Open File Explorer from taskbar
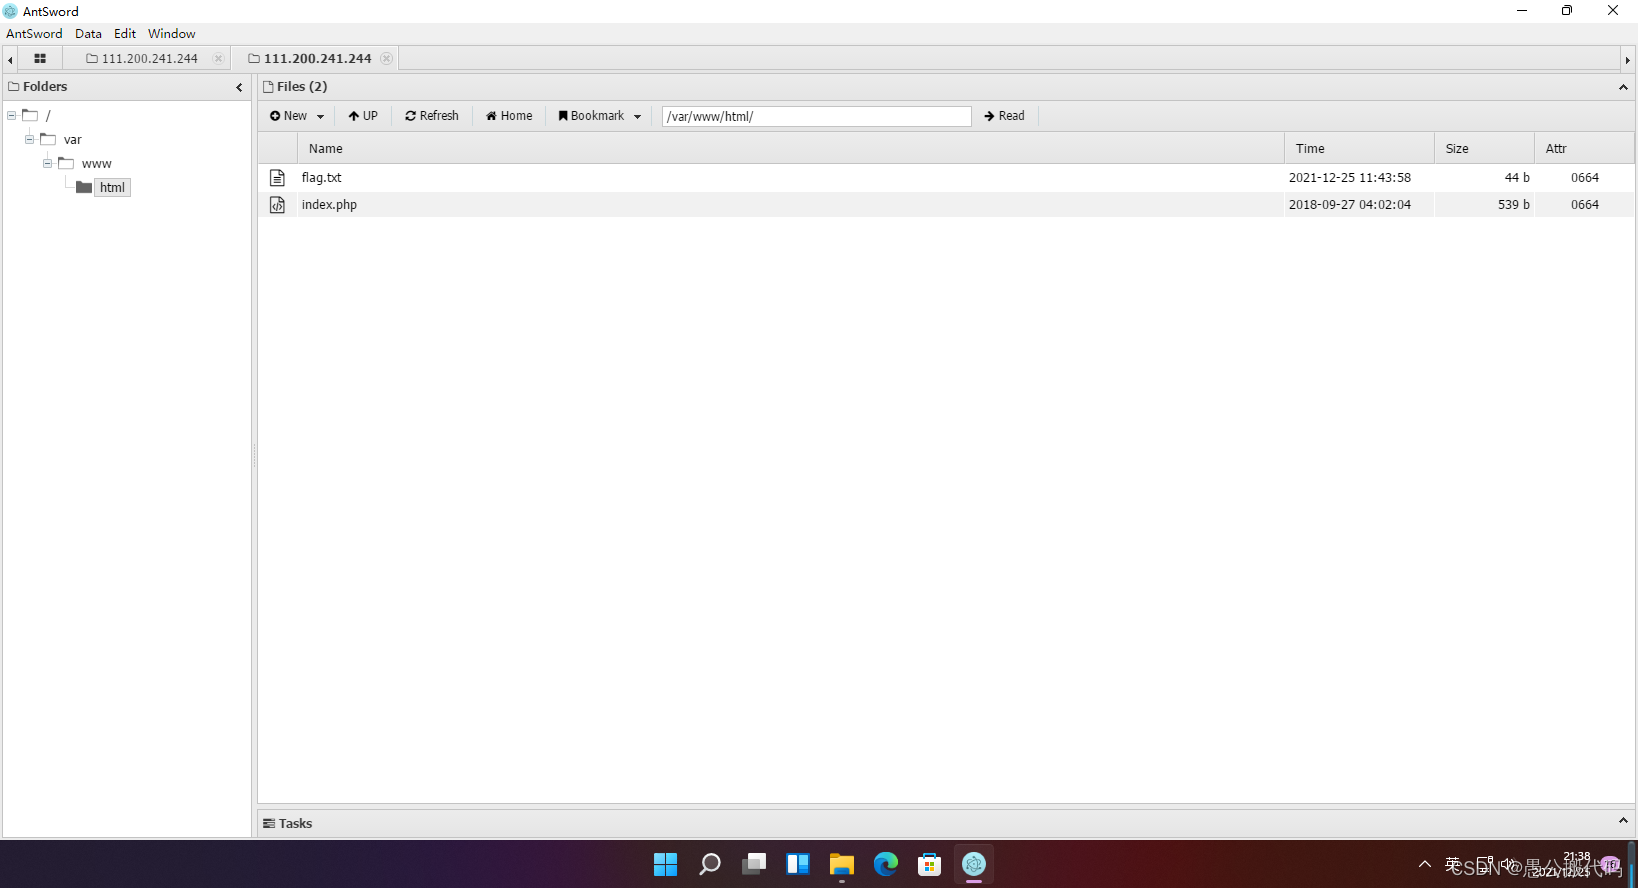Viewport: 1638px width, 888px height. coord(841,864)
